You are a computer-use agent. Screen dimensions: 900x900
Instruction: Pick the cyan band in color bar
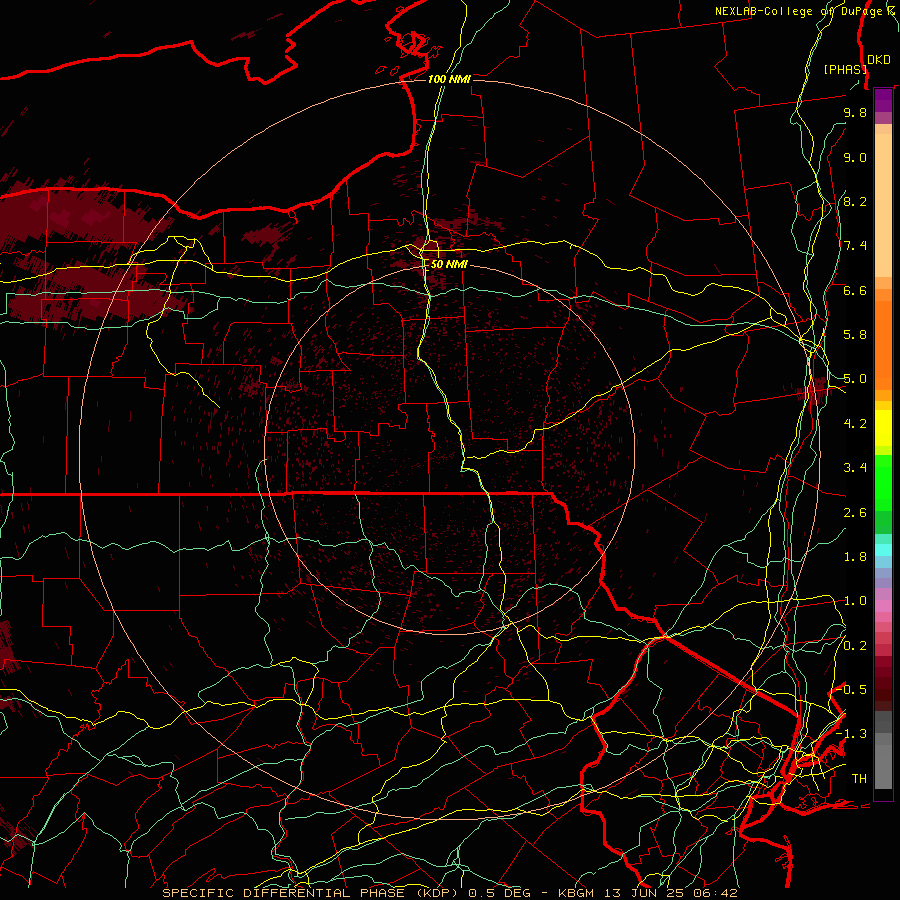click(883, 549)
